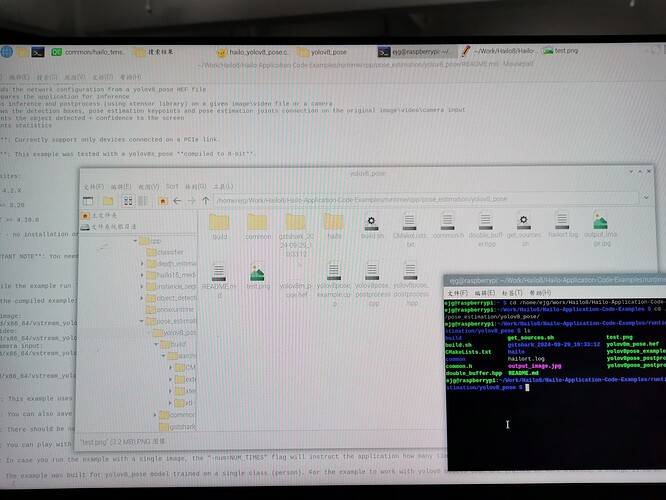Select onnxruntime folder in tree
Image resolution: width=666 pixels, height=500 pixels.
click(170, 310)
